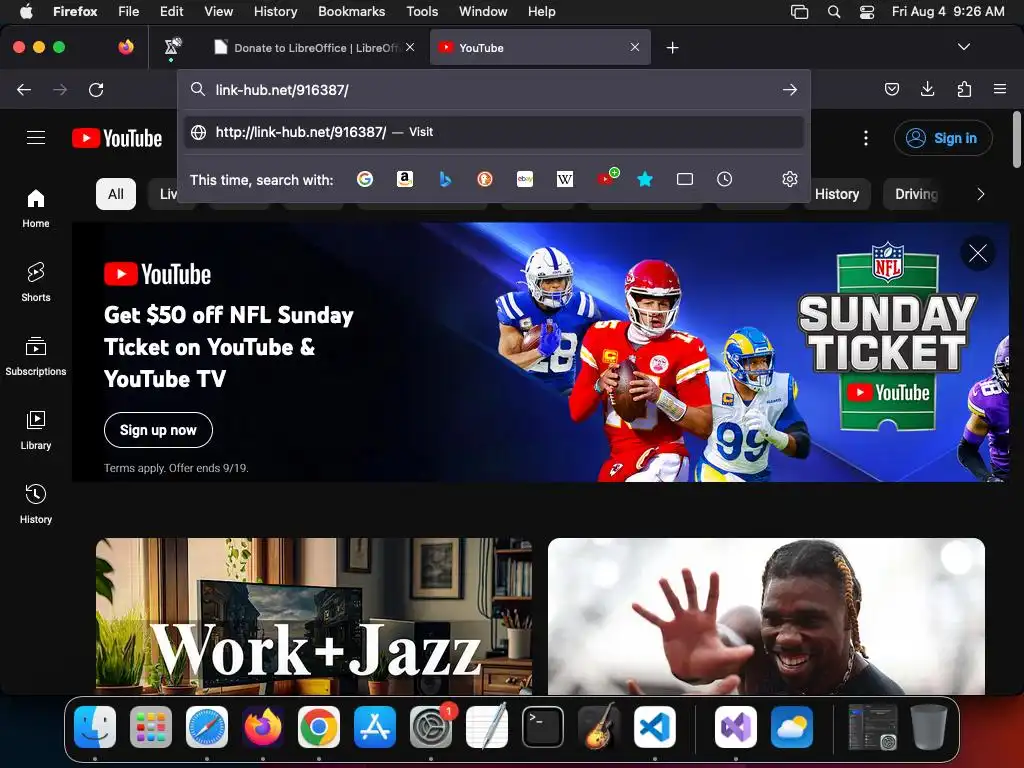Open search settings gear icon
The width and height of the screenshot is (1024, 768).
(790, 179)
